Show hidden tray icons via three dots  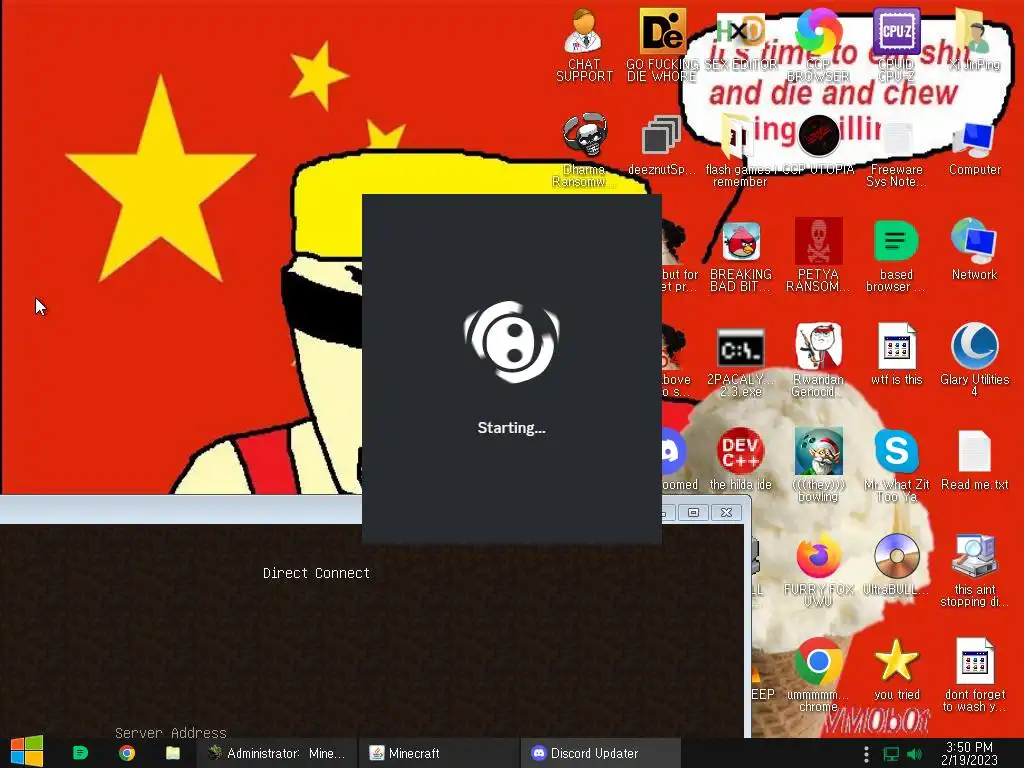866,754
